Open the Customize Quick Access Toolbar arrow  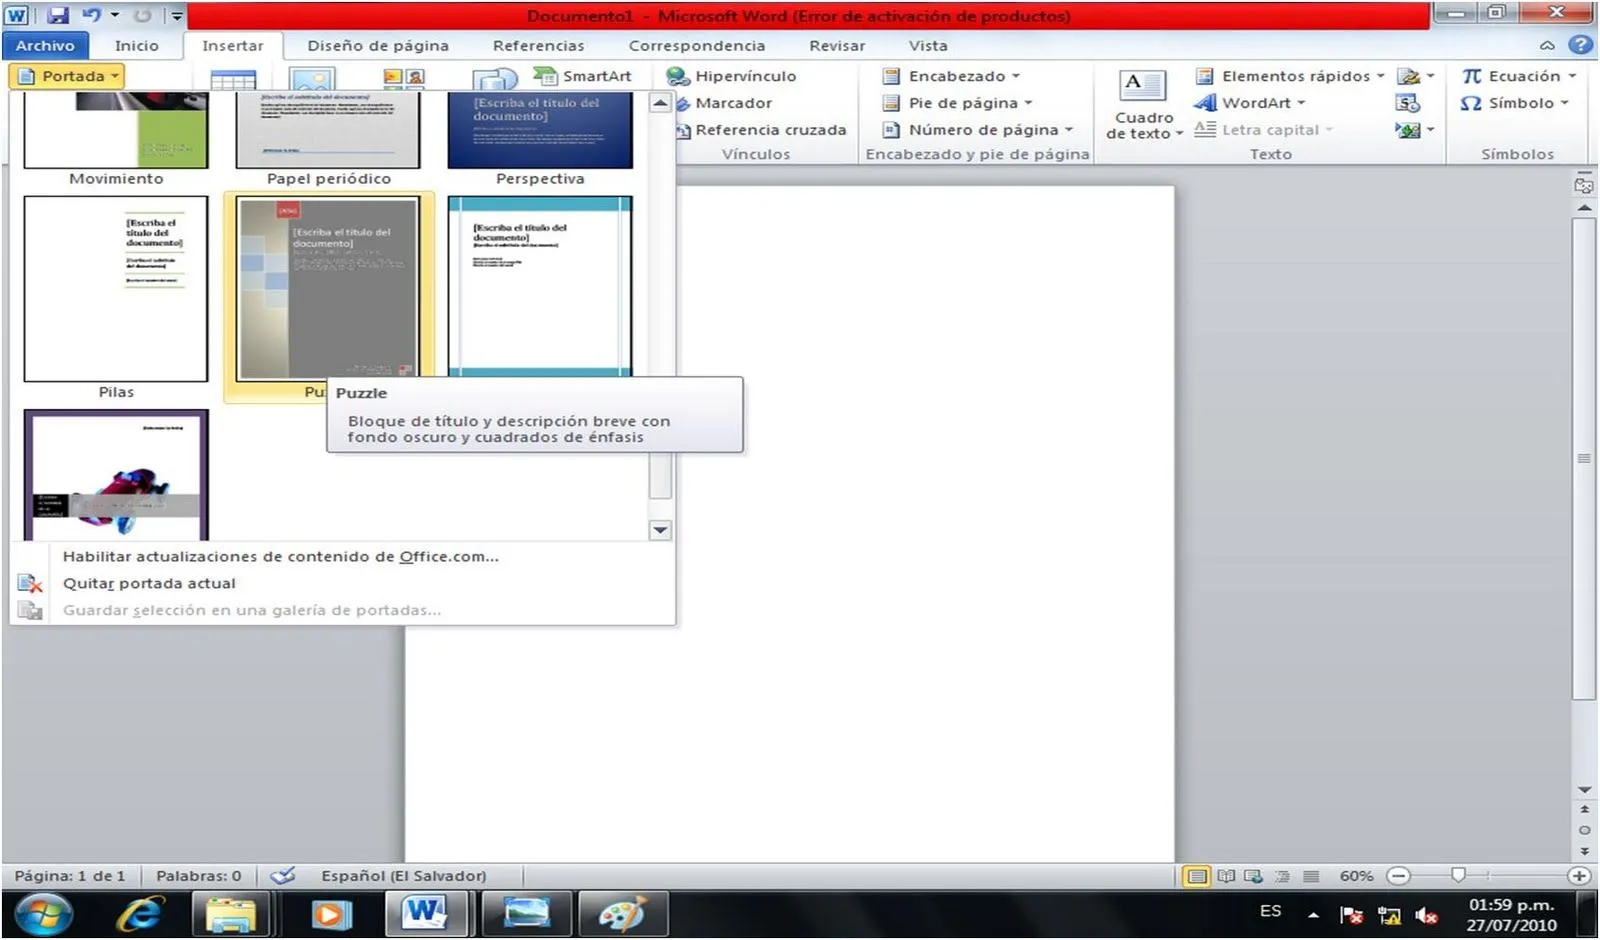pos(176,16)
